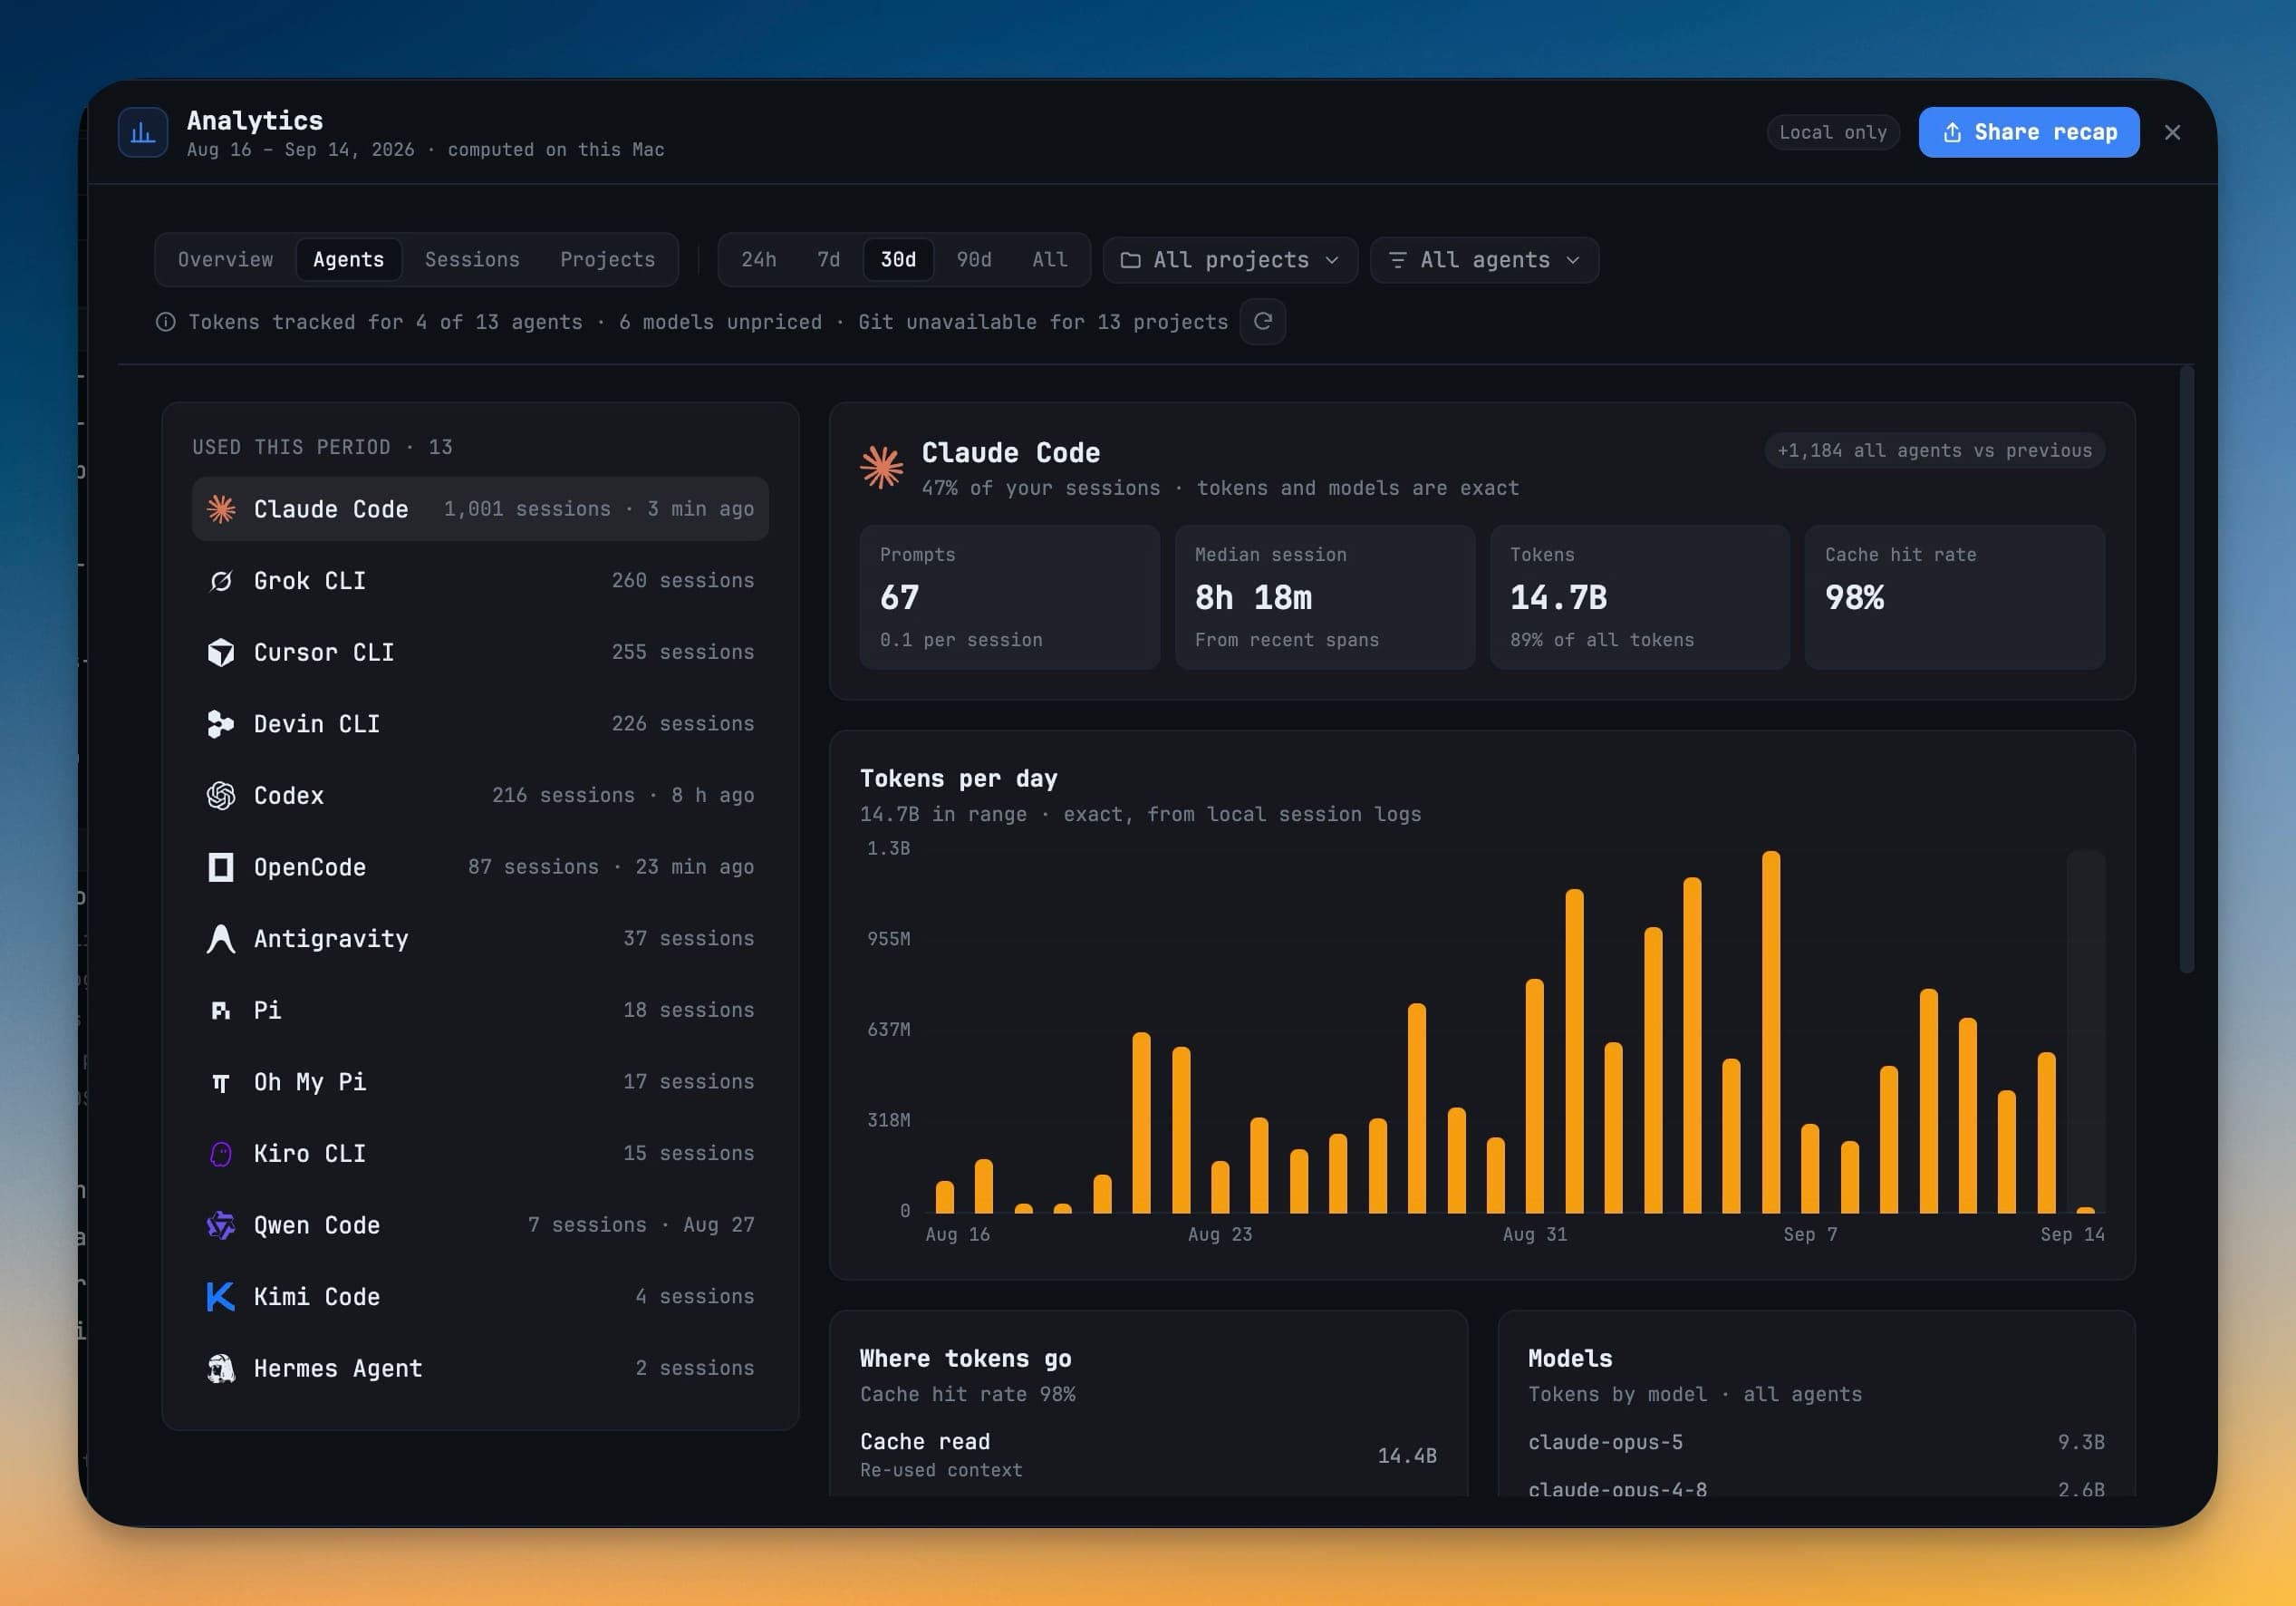
Task: Click the Prompts stat card showing 67
Action: point(1010,597)
